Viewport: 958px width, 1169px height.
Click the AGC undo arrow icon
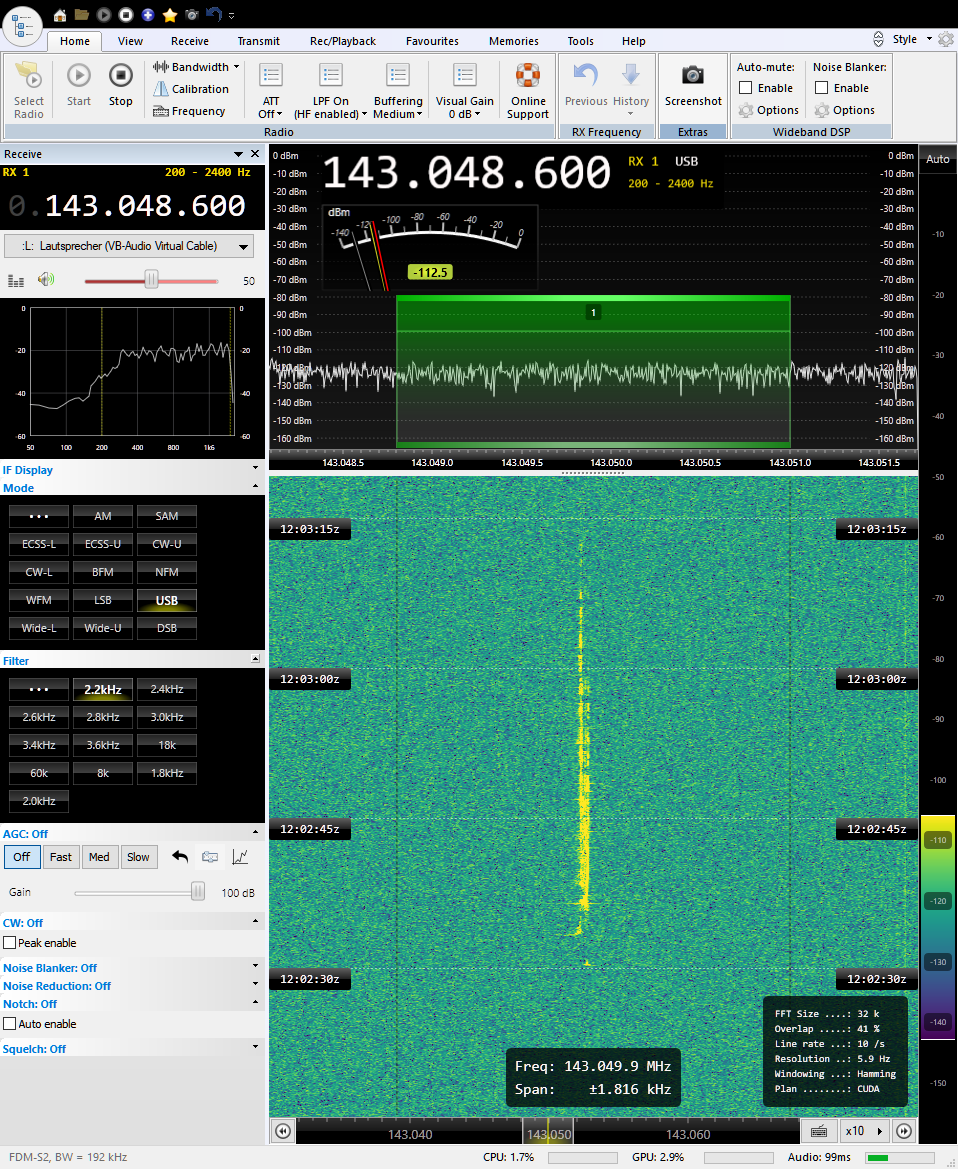coord(180,857)
